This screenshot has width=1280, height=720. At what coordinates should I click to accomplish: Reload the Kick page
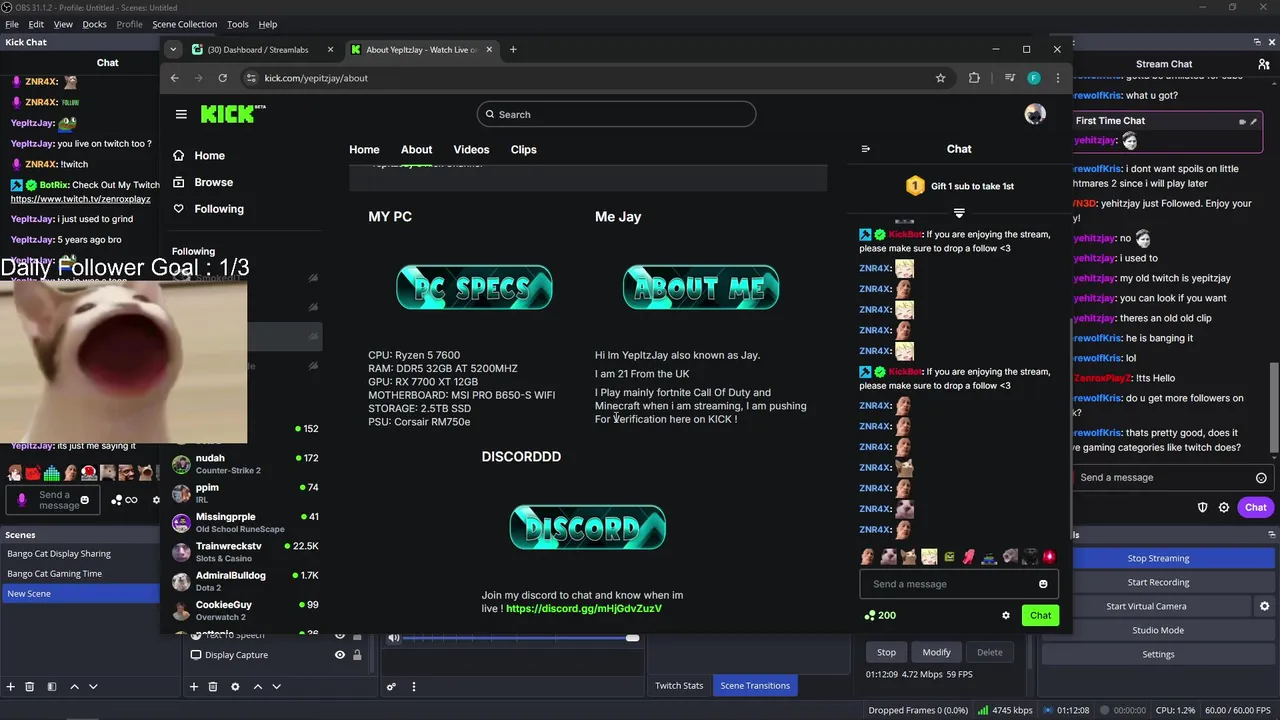222,78
